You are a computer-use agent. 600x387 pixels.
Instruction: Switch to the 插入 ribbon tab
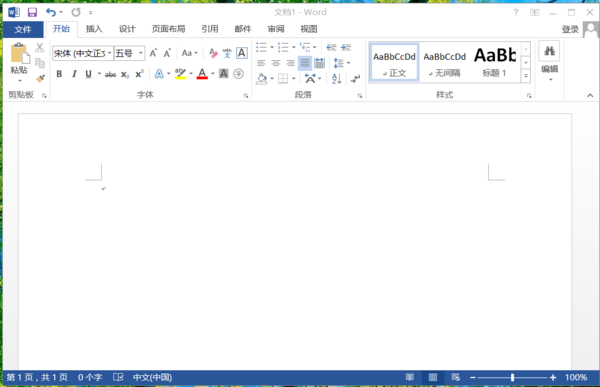tap(94, 29)
